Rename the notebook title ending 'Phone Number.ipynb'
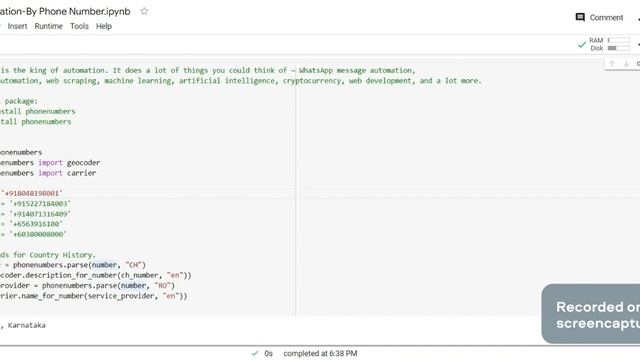Viewport: 640px width, 360px height. (x=65, y=11)
